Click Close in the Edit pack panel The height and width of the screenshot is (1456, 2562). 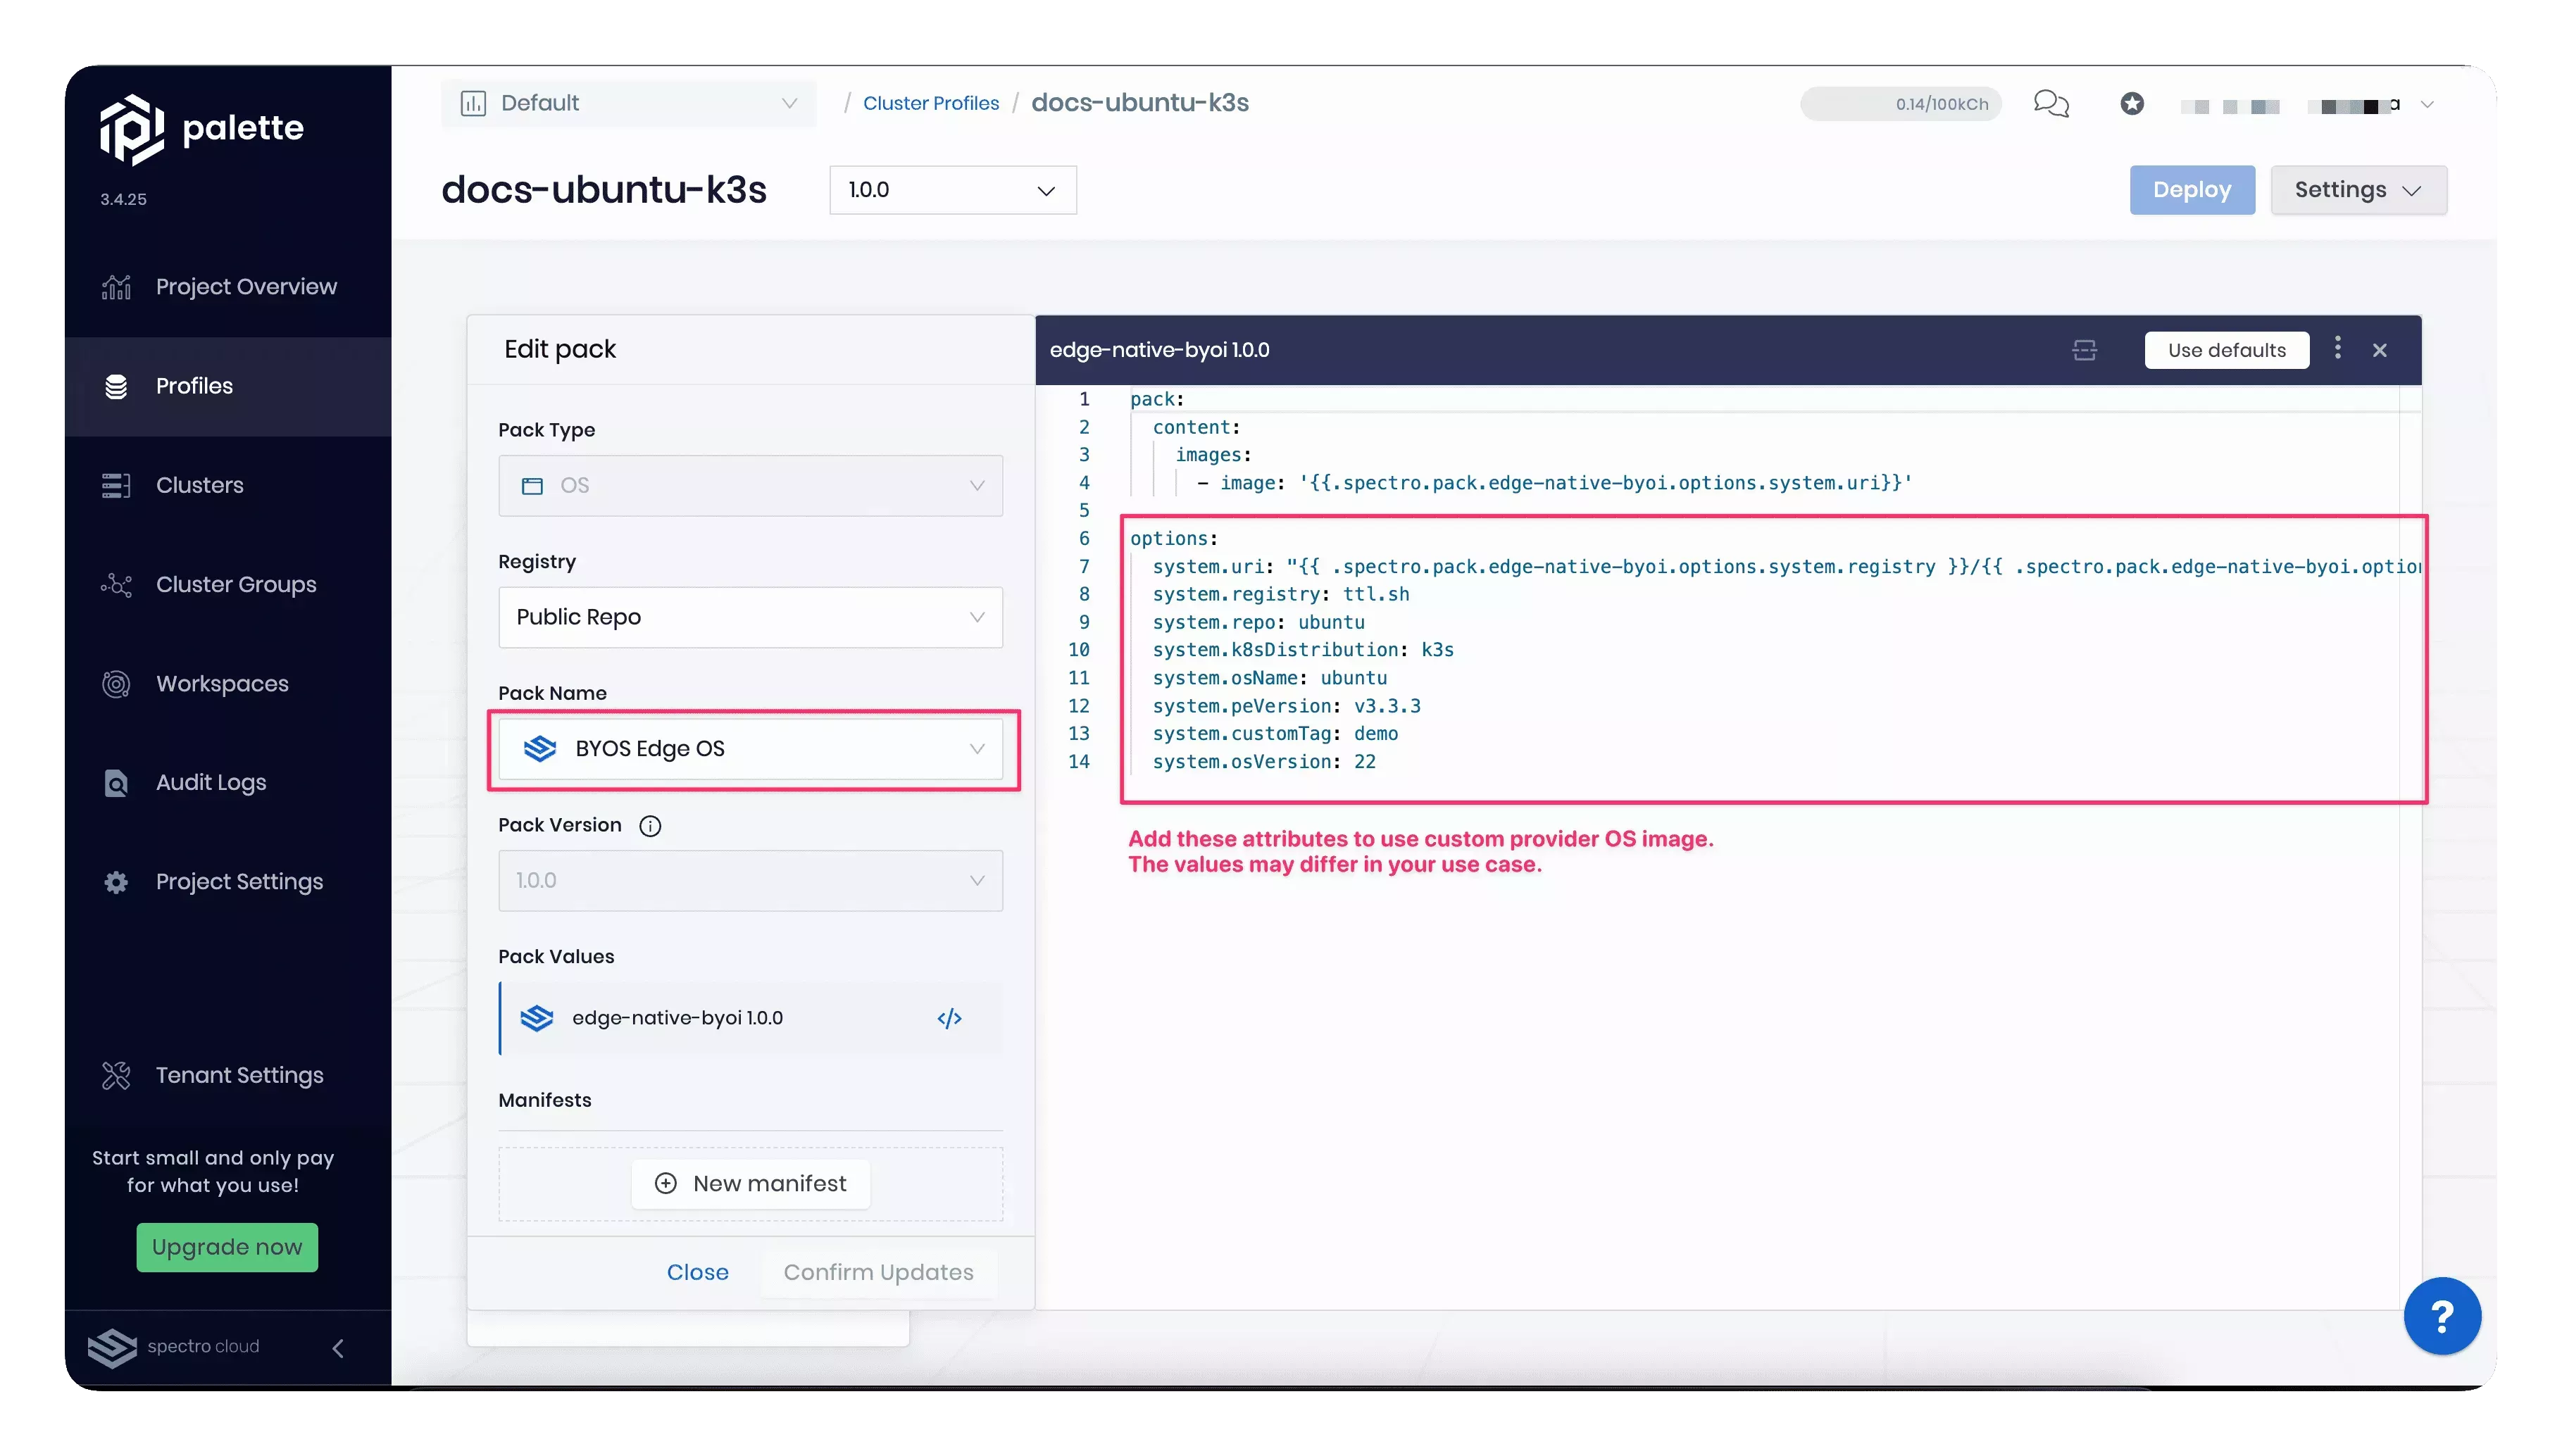(697, 1272)
